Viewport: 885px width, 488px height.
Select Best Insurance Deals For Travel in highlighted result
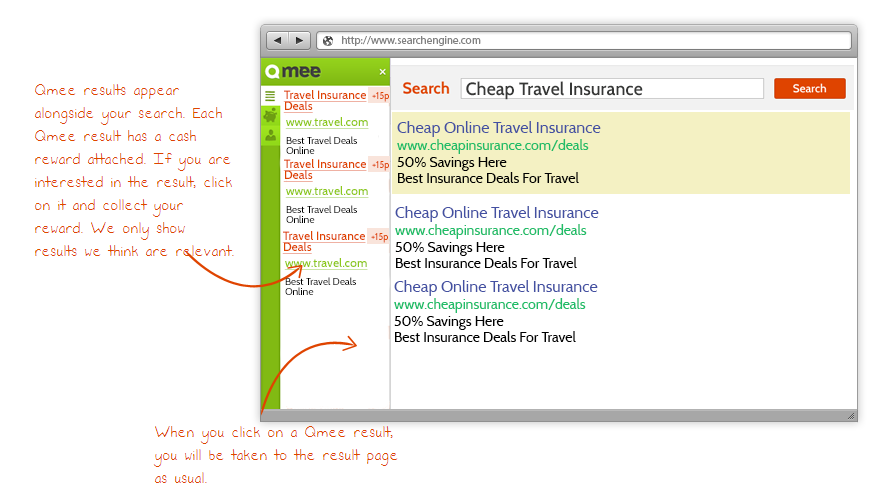488,178
